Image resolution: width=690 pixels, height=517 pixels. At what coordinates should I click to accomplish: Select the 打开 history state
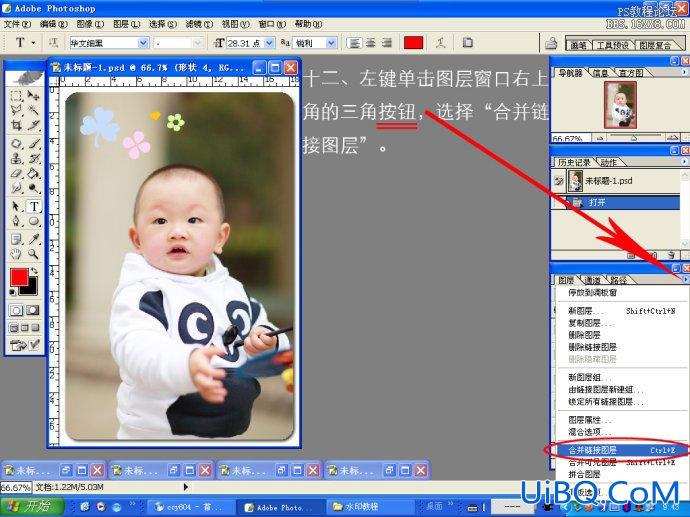click(616, 202)
